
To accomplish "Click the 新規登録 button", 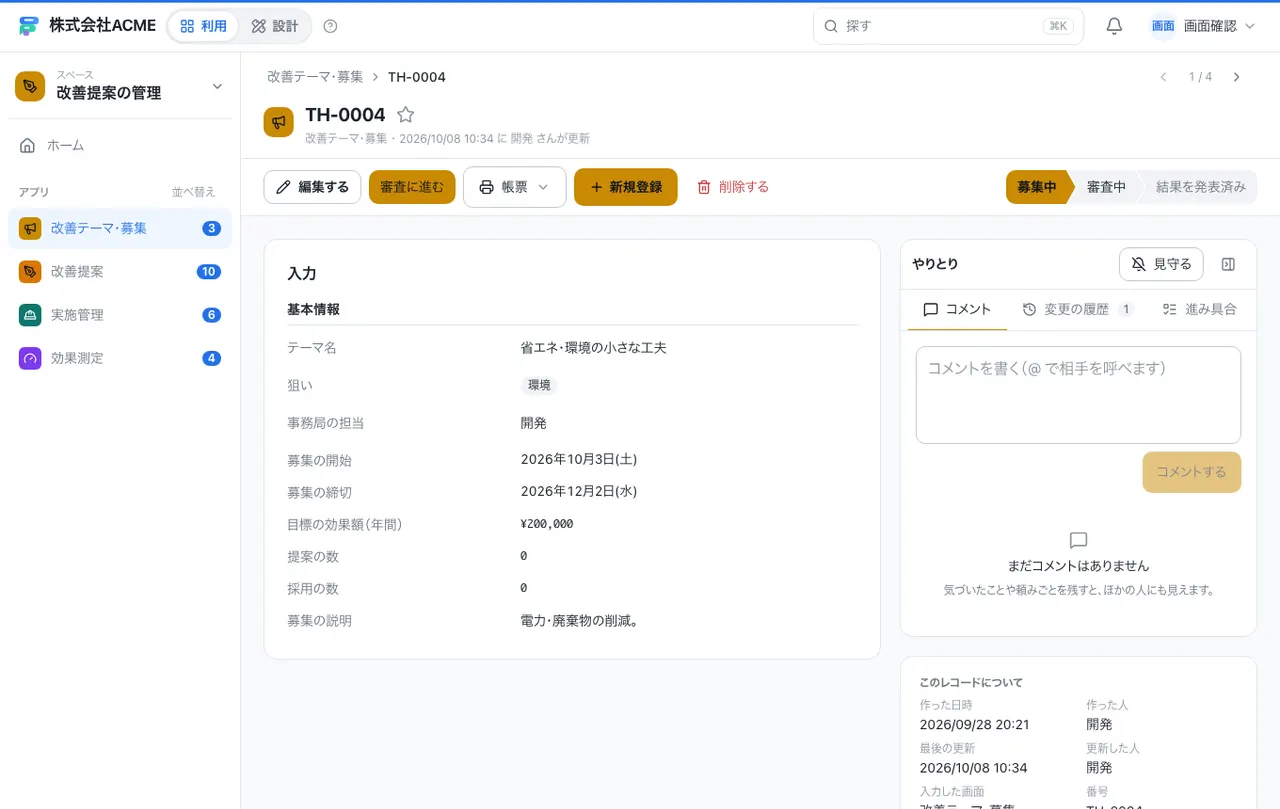I will tap(625, 187).
